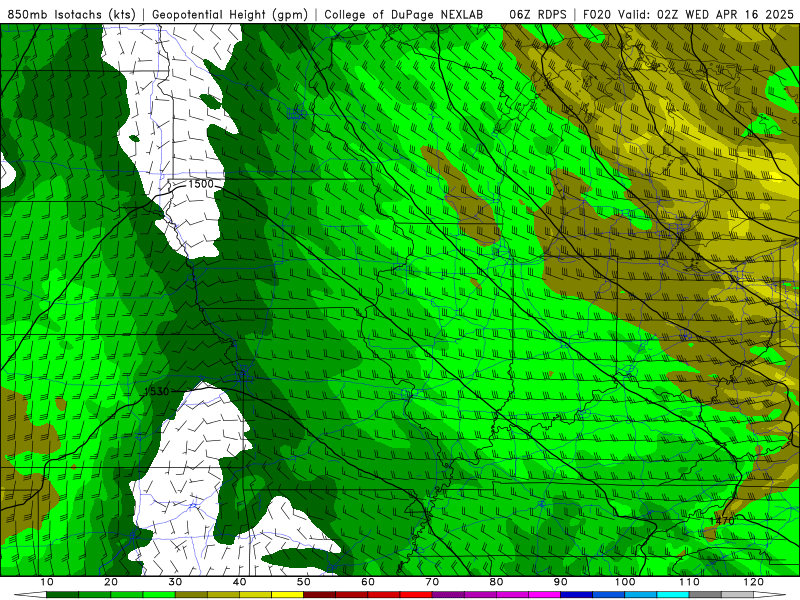
Task: Click the '850mb Isotachs (kts)' title text
Action: pos(71,14)
